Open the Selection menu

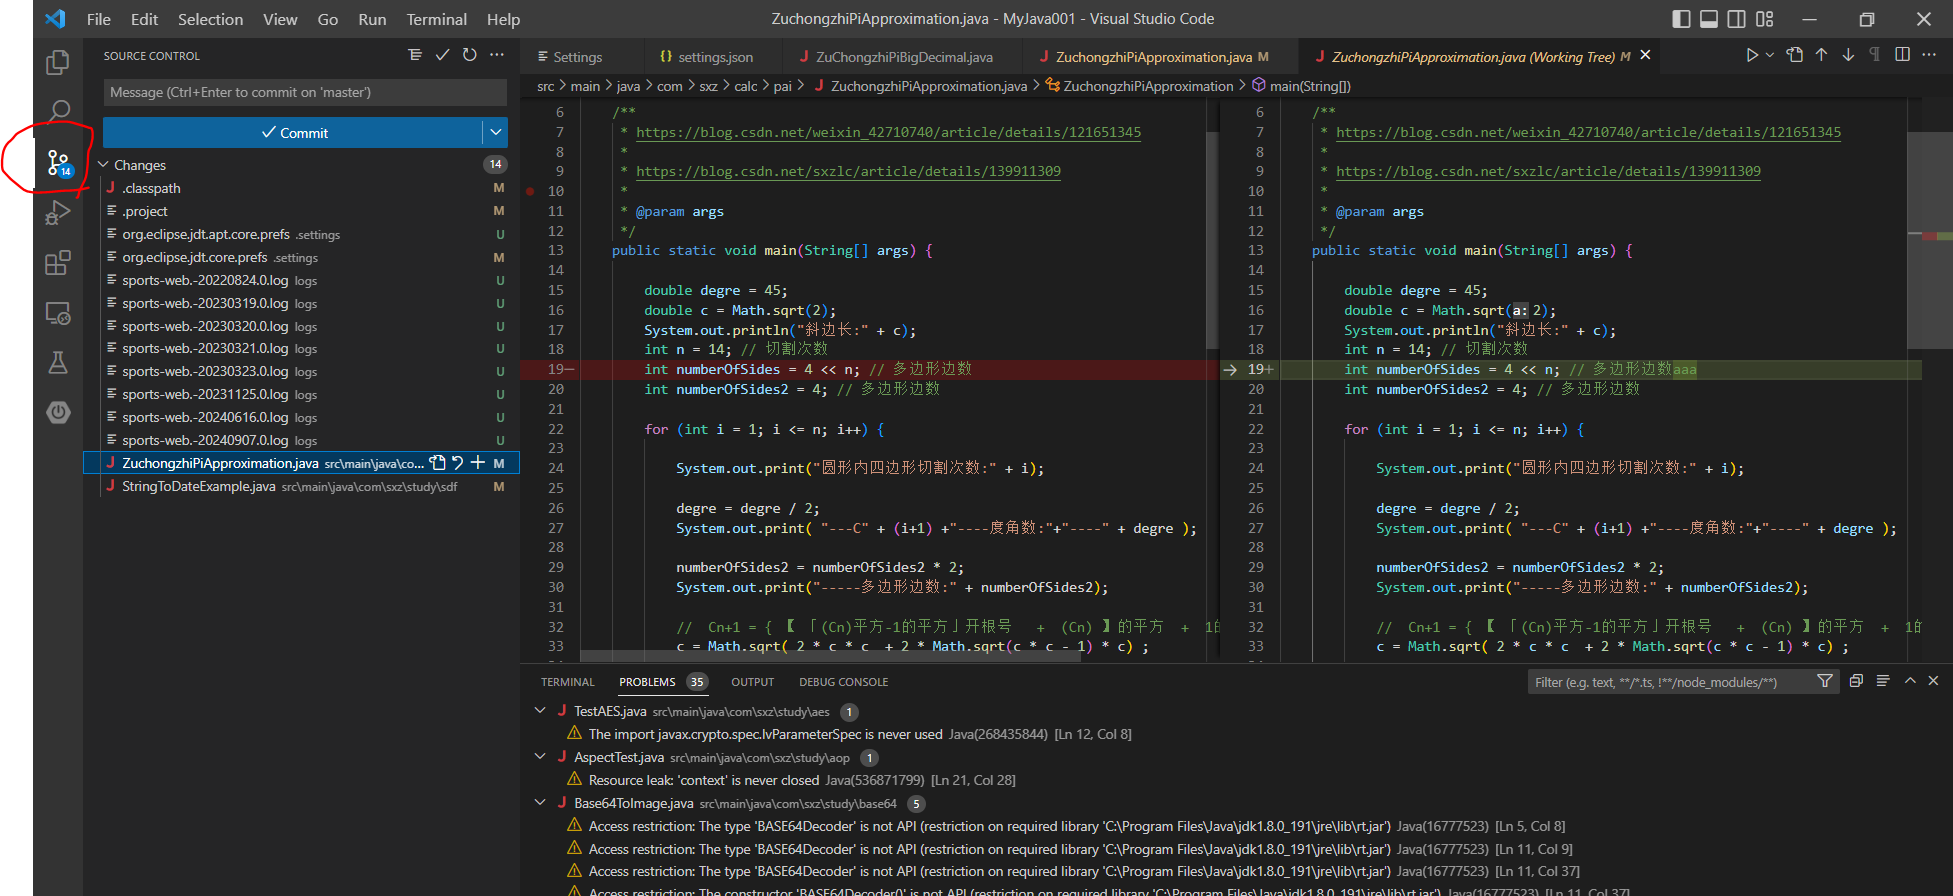(x=210, y=19)
